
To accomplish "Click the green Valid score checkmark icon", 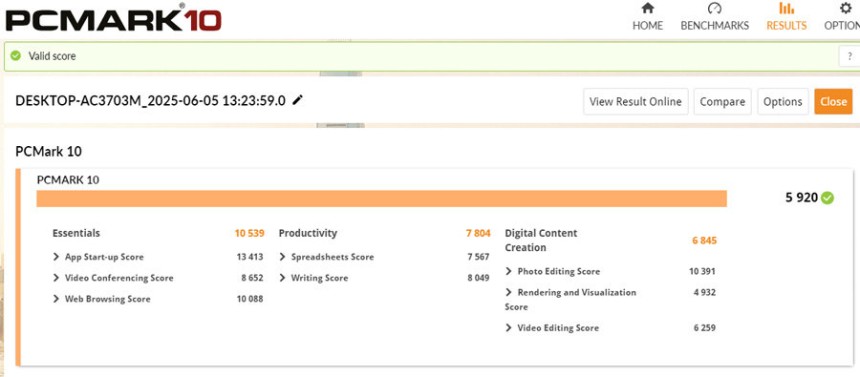I will tap(16, 55).
